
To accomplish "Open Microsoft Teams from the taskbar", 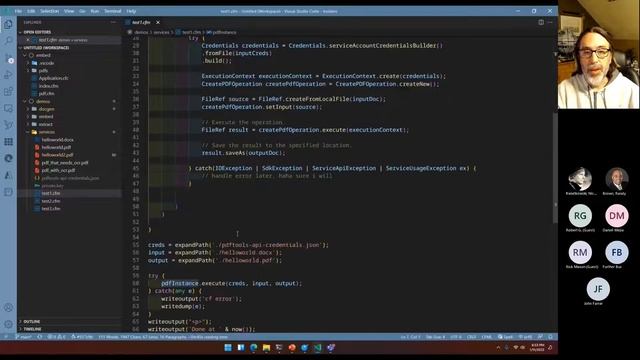I will [331, 348].
